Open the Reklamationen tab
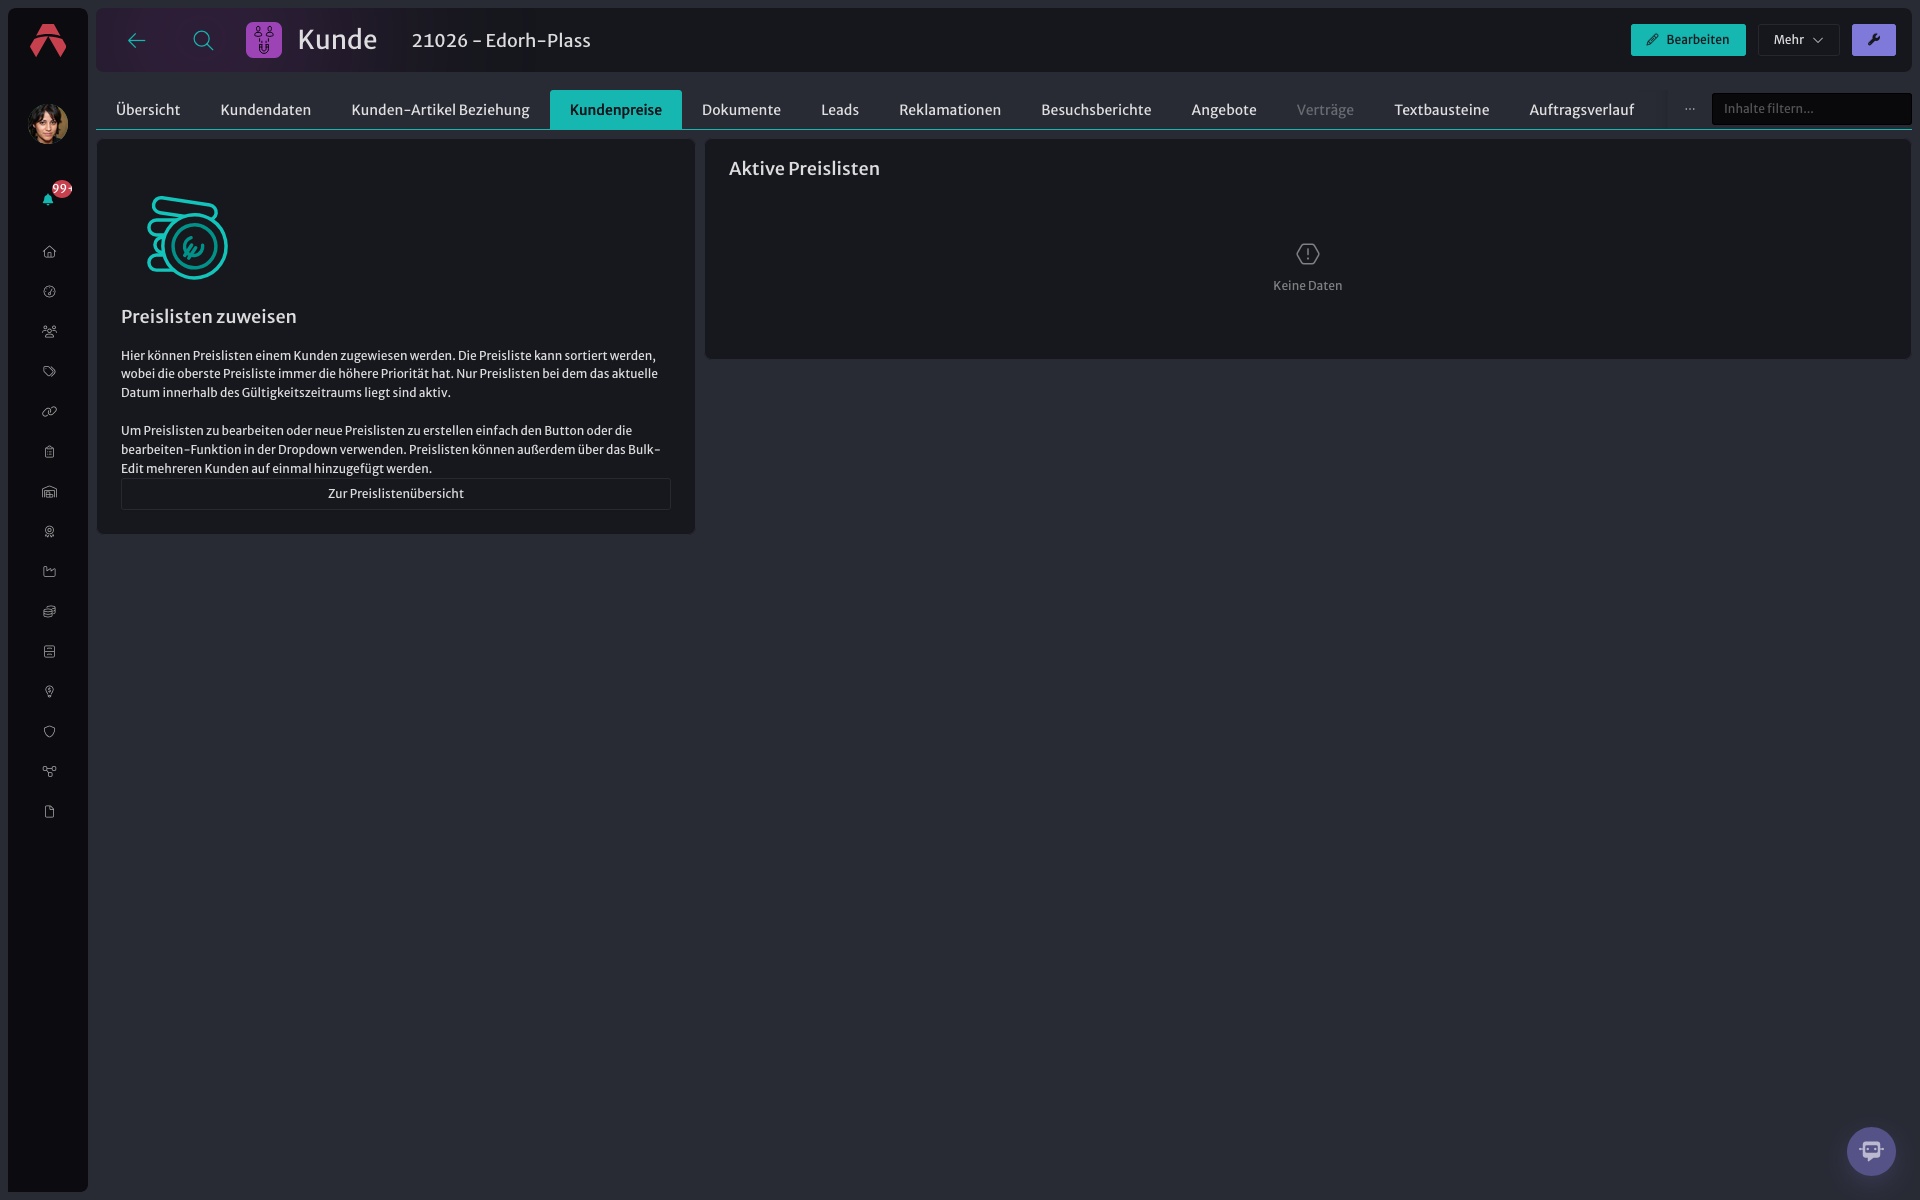The height and width of the screenshot is (1200, 1920). tap(950, 110)
